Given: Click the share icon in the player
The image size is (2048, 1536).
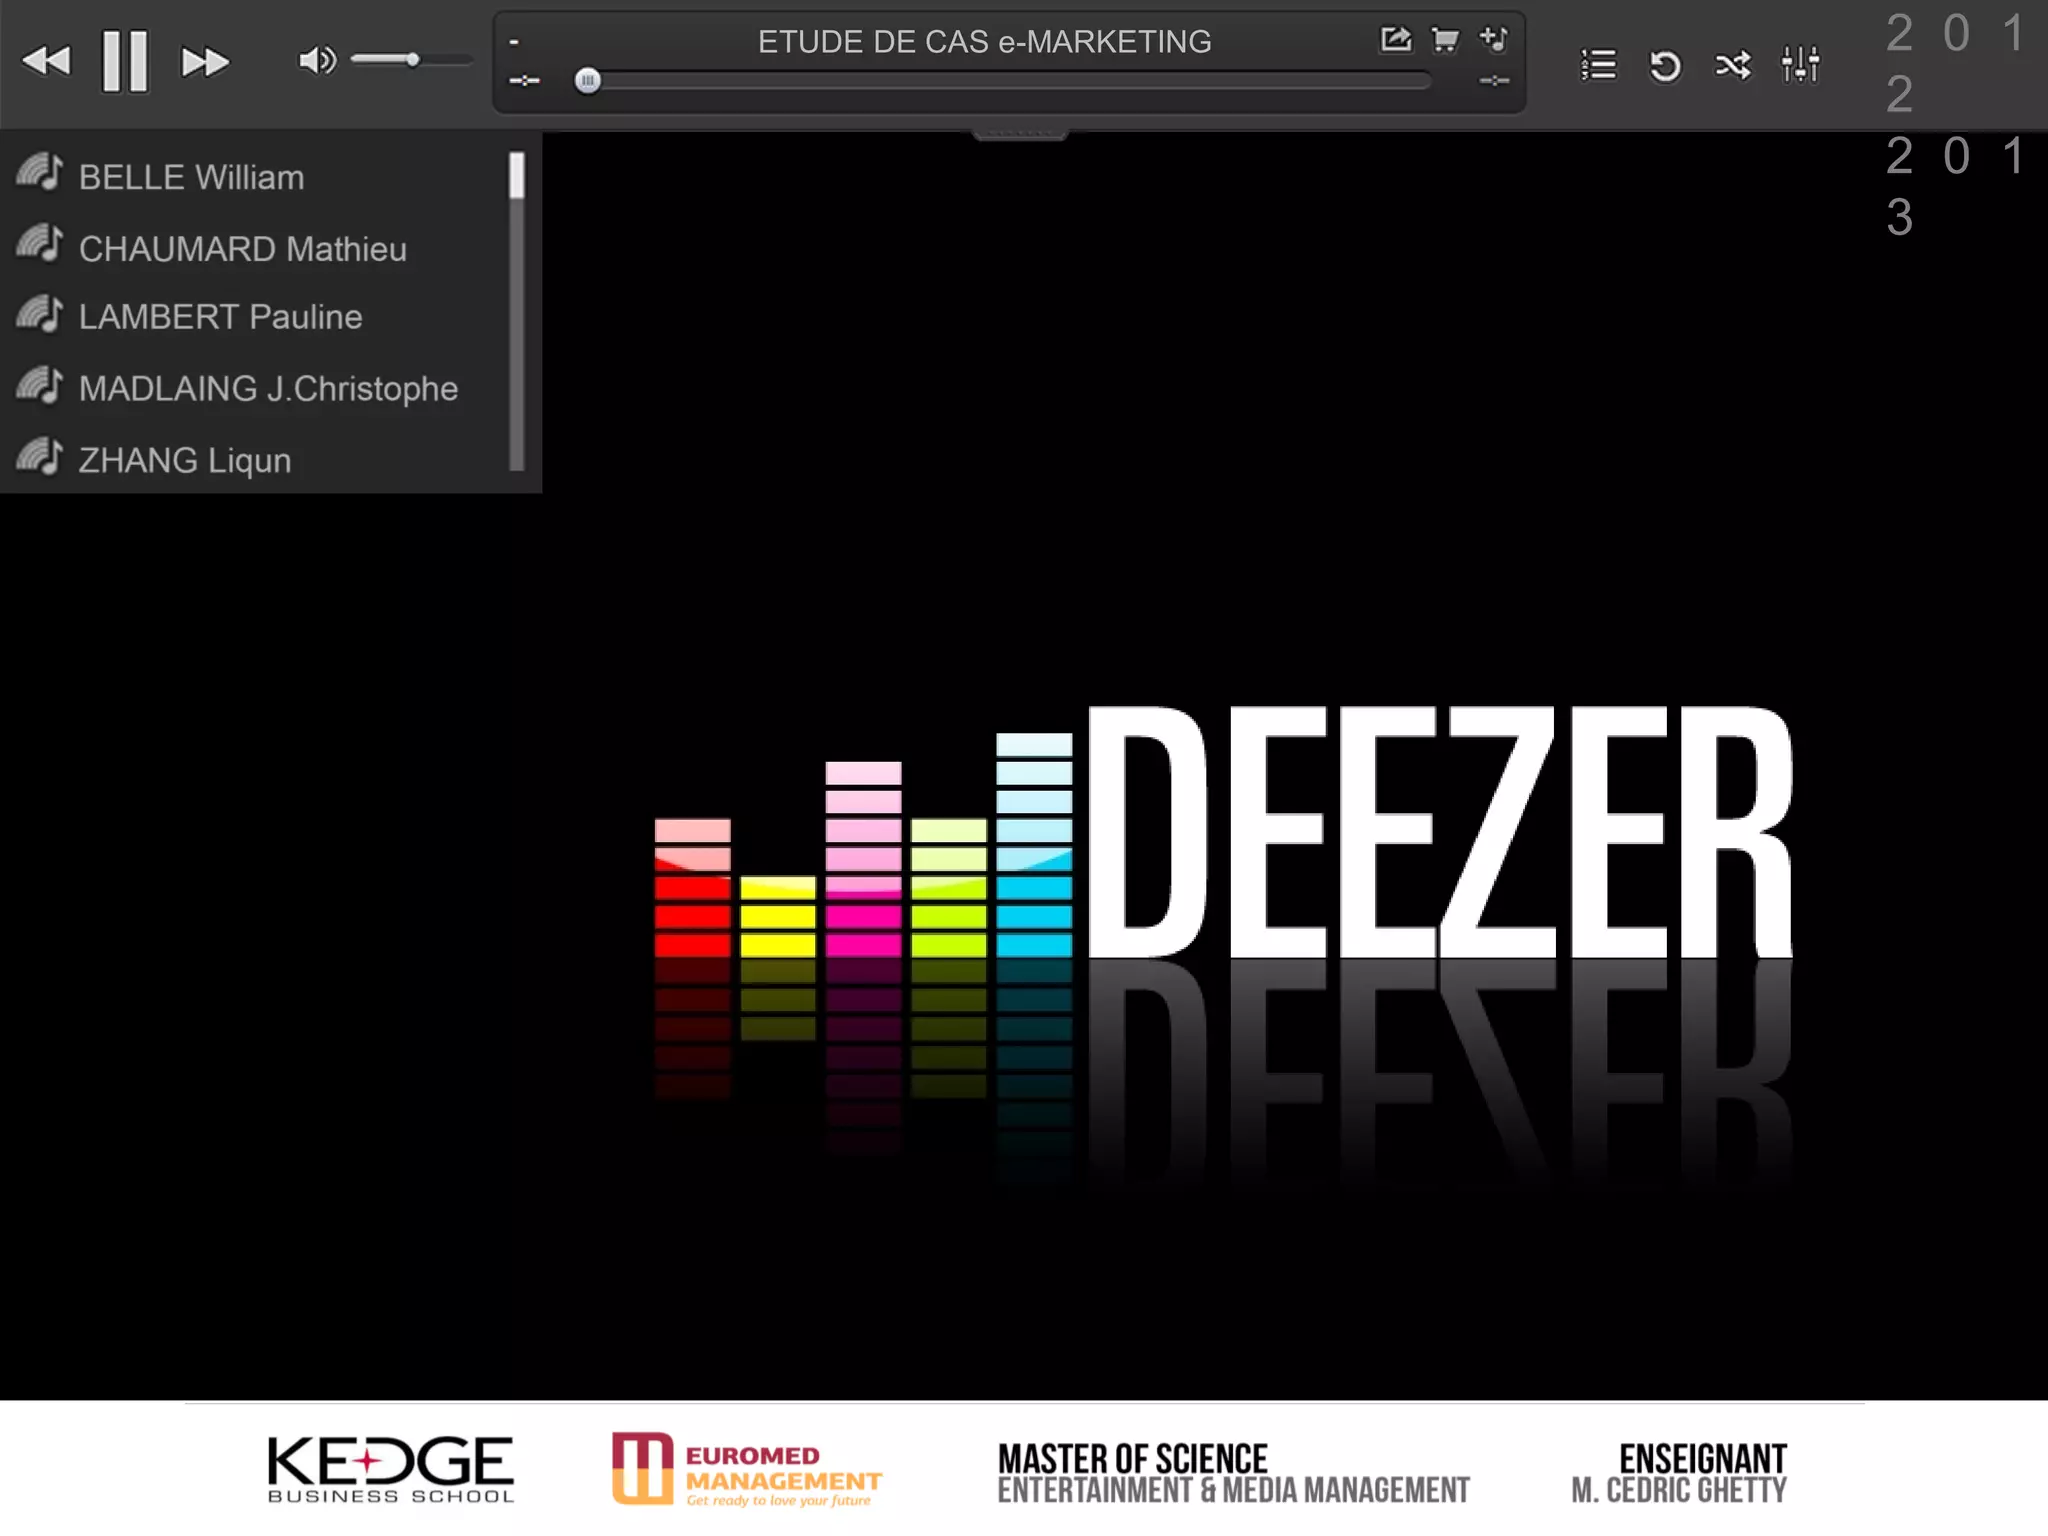Looking at the screenshot, I should coord(1395,40).
